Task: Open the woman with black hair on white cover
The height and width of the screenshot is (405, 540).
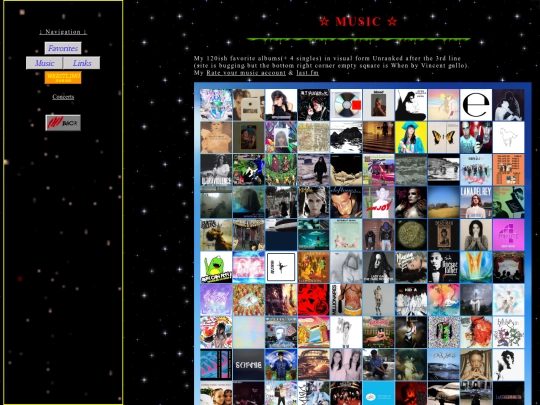Action: click(x=281, y=105)
